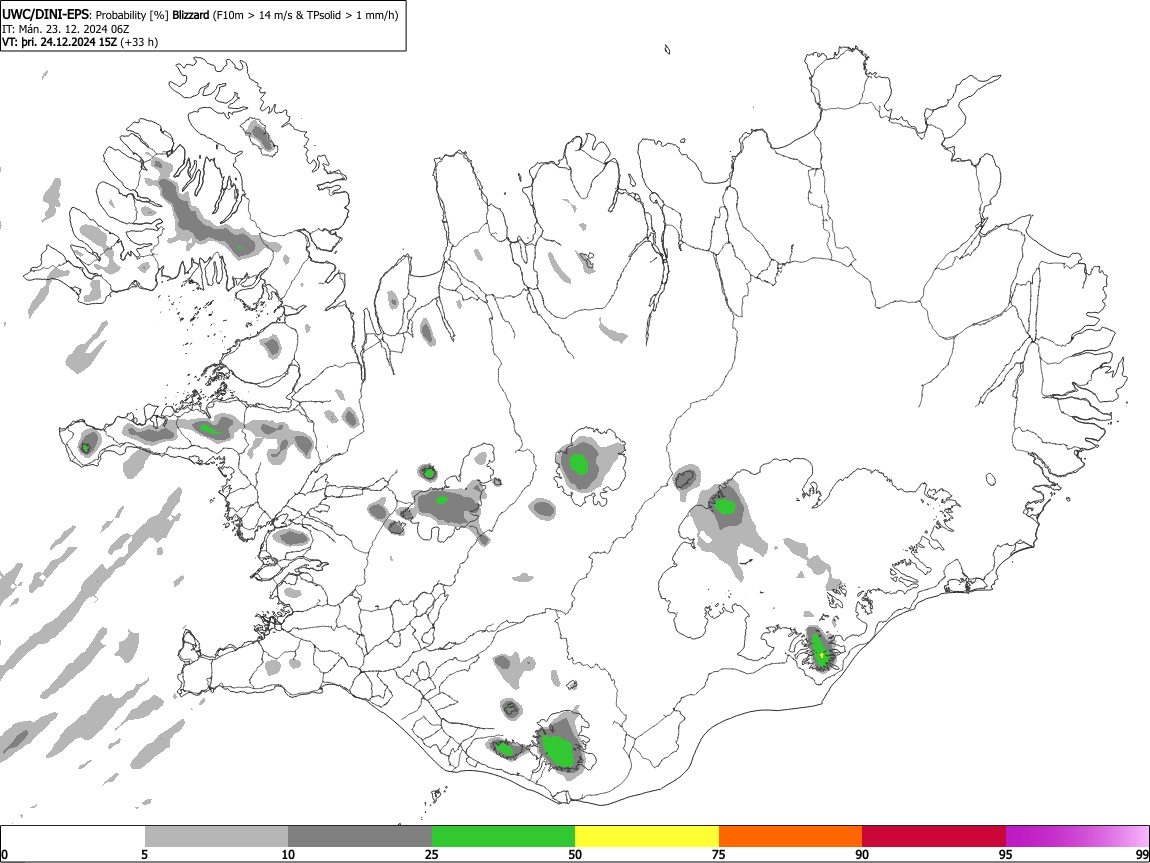Click the 'VT: þri. 24.12.2024 15Z (+33 h)' line

(79, 42)
